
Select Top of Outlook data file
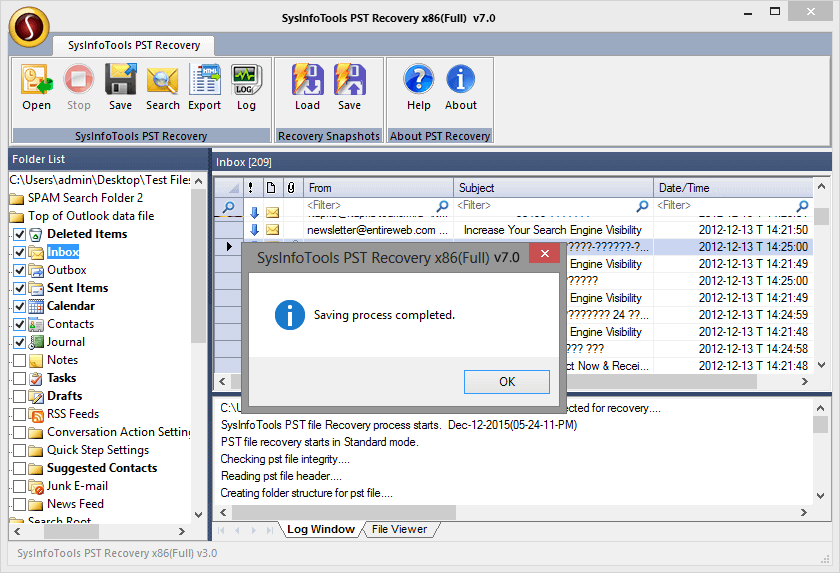(91, 216)
